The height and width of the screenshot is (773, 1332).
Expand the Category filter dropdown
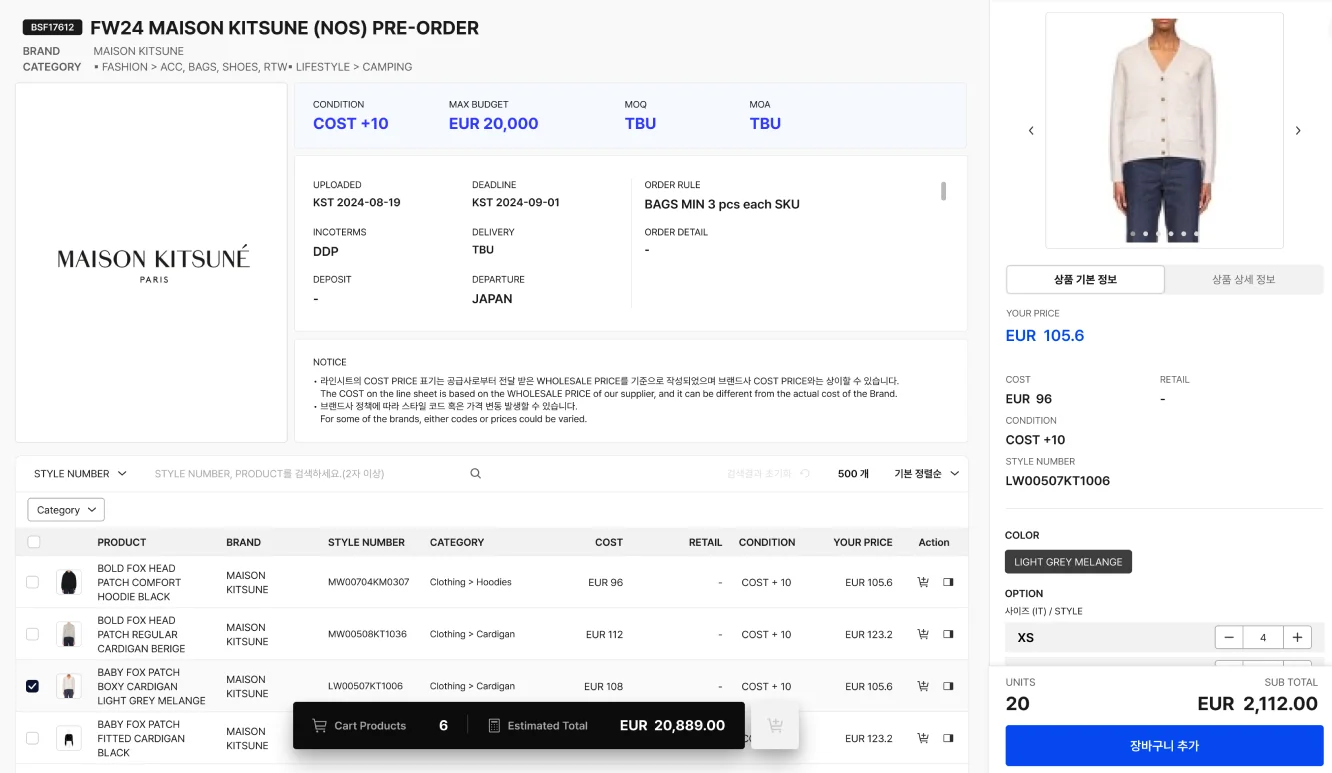[x=66, y=510]
